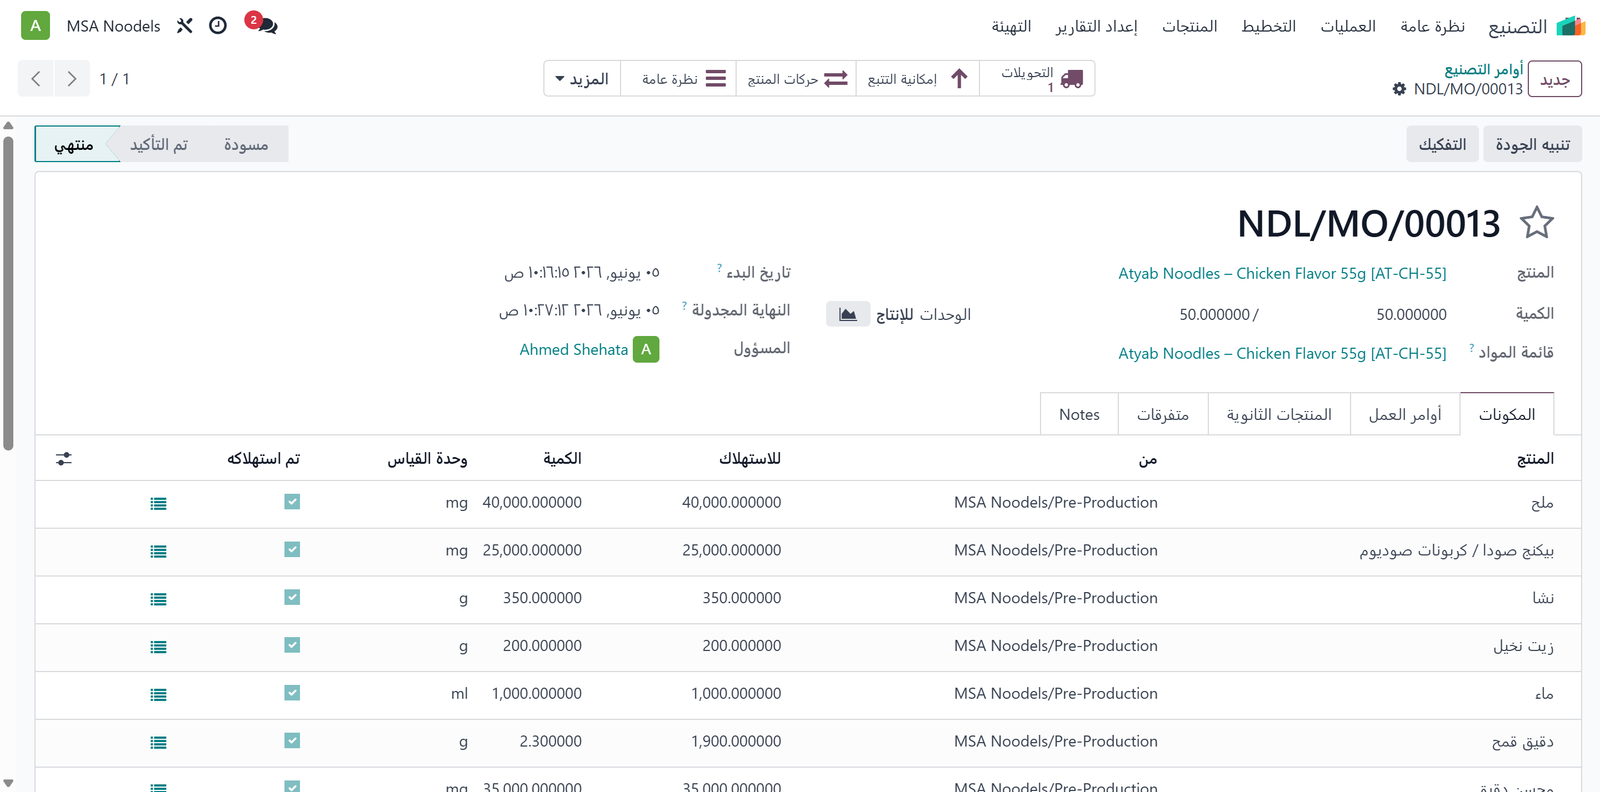
Task: Select the منتهي status stage
Action: (74, 144)
